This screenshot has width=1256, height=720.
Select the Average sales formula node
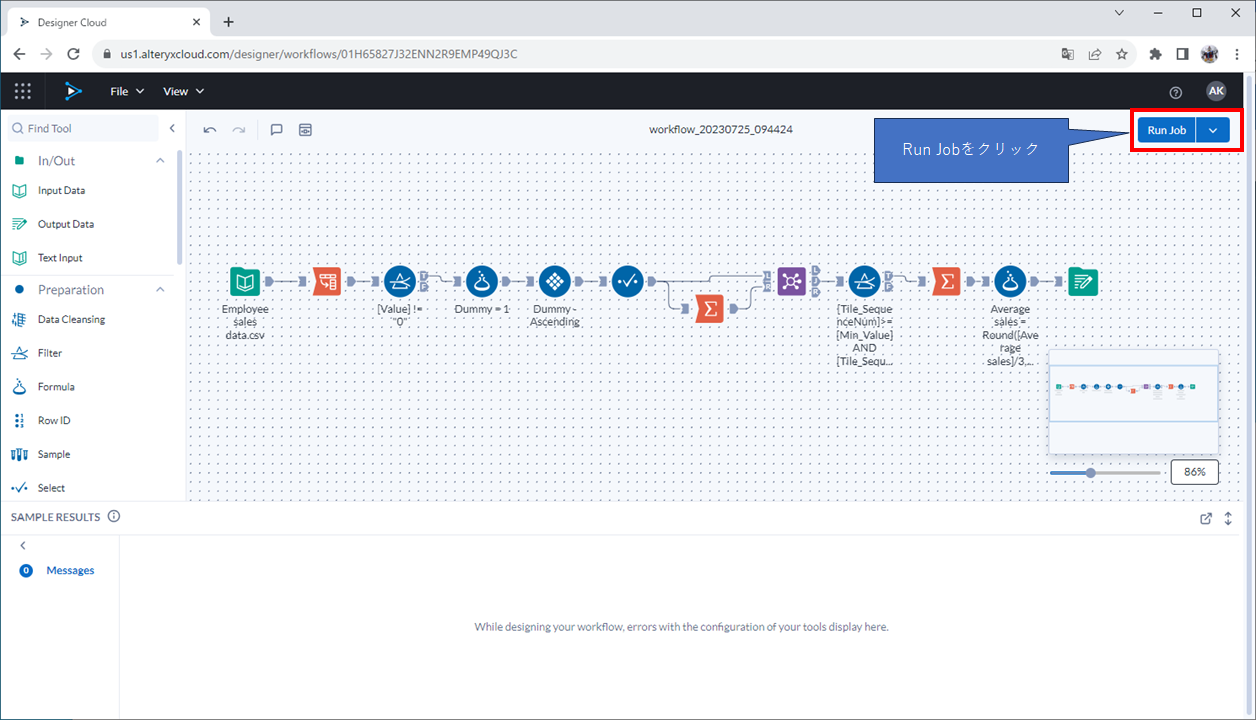pyautogui.click(x=1010, y=282)
